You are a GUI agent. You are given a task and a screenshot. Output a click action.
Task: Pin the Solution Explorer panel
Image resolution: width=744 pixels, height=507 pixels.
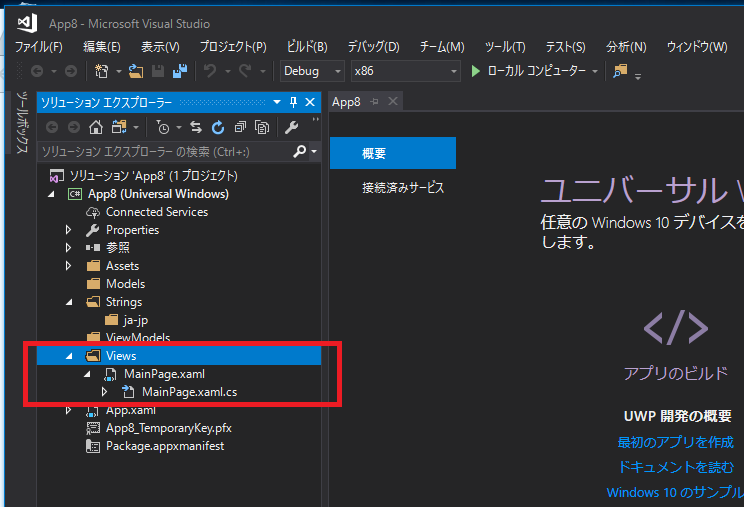tap(293, 102)
